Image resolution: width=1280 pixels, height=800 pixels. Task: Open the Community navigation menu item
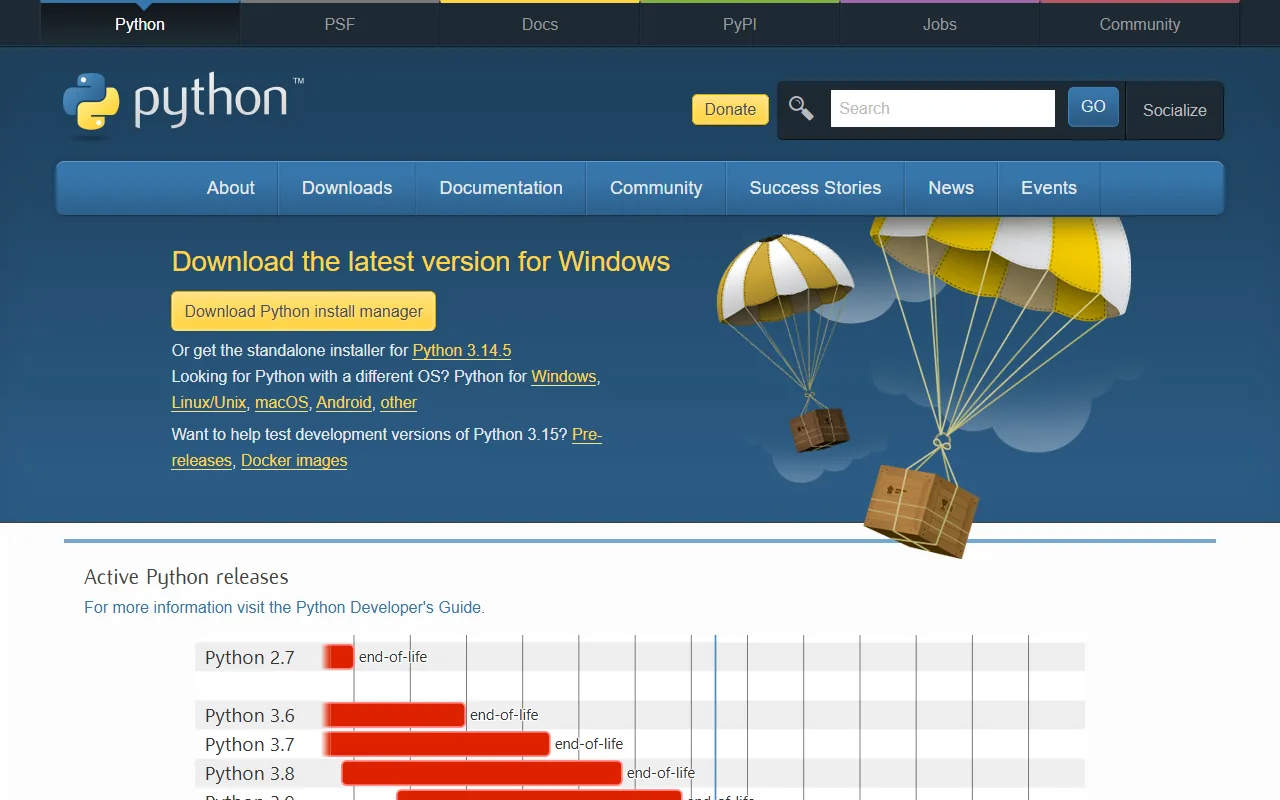click(656, 188)
